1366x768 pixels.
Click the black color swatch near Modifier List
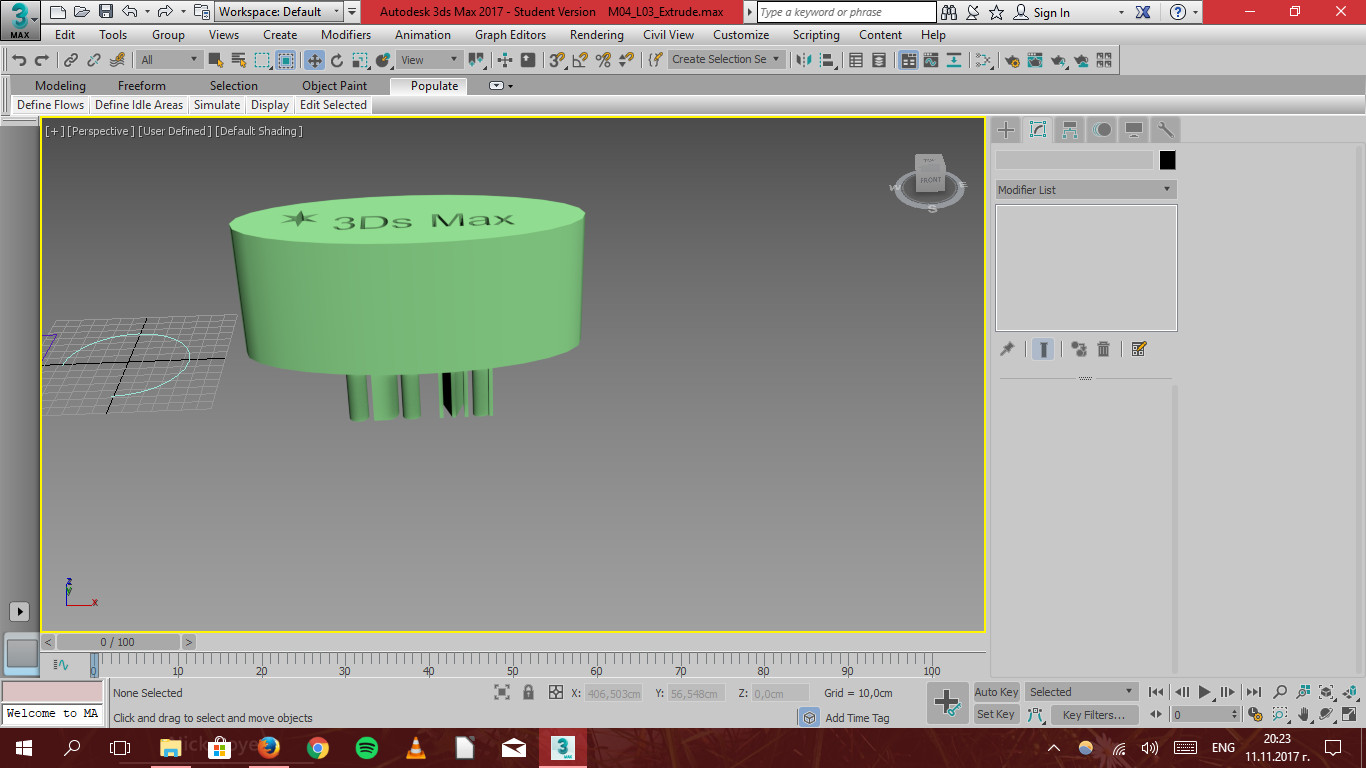click(x=1167, y=159)
